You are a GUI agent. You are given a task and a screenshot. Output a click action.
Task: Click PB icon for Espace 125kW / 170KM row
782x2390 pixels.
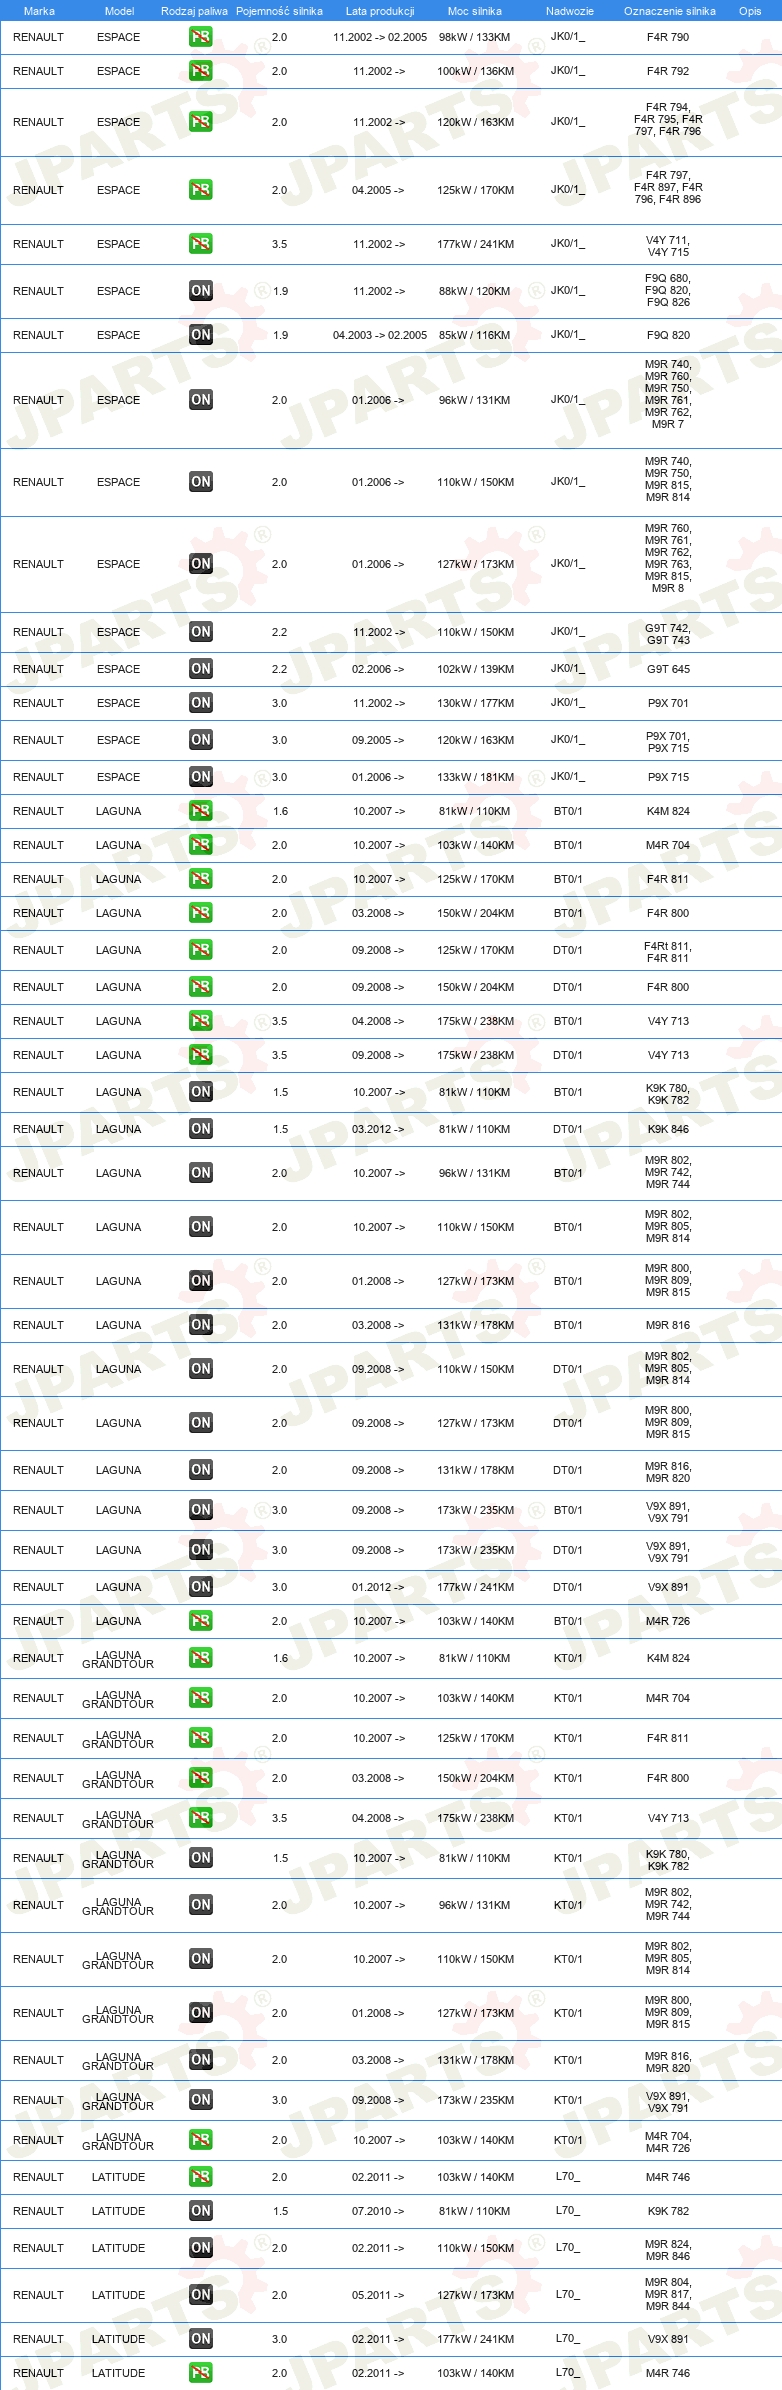click(201, 190)
